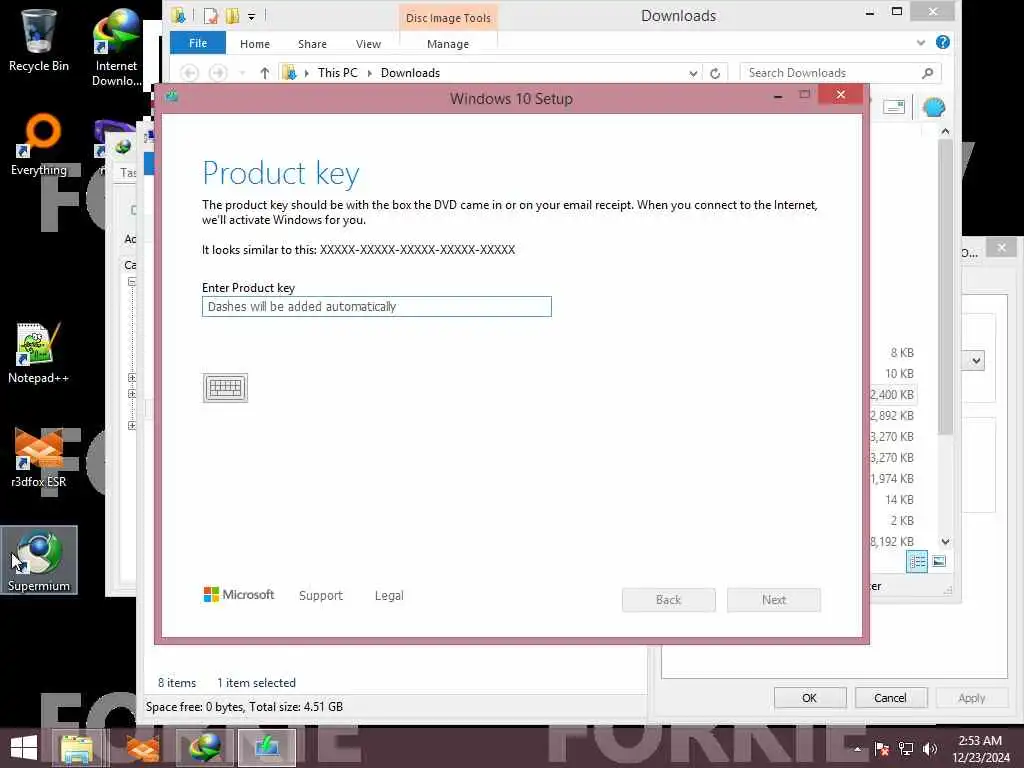Switch Explorer to details view icon
The width and height of the screenshot is (1024, 768).
(917, 562)
